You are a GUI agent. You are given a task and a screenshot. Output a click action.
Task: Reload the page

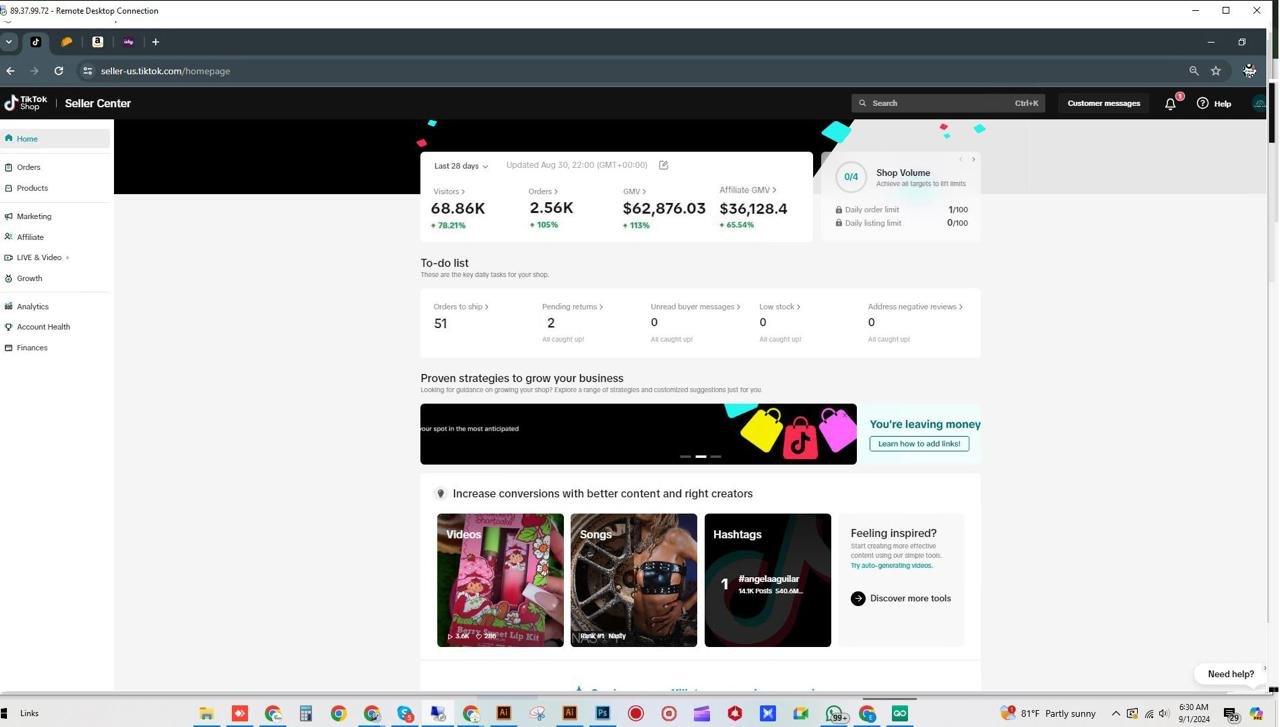(x=59, y=71)
